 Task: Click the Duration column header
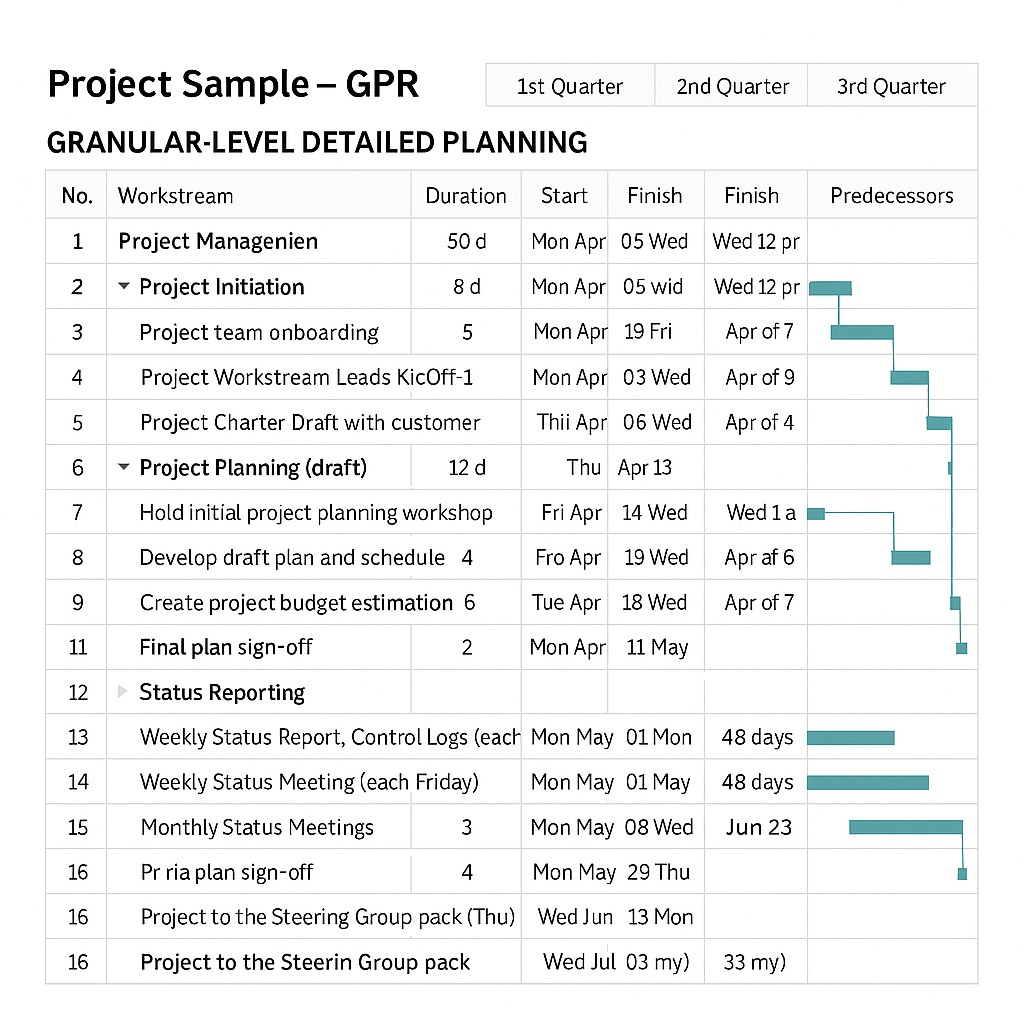[x=466, y=196]
